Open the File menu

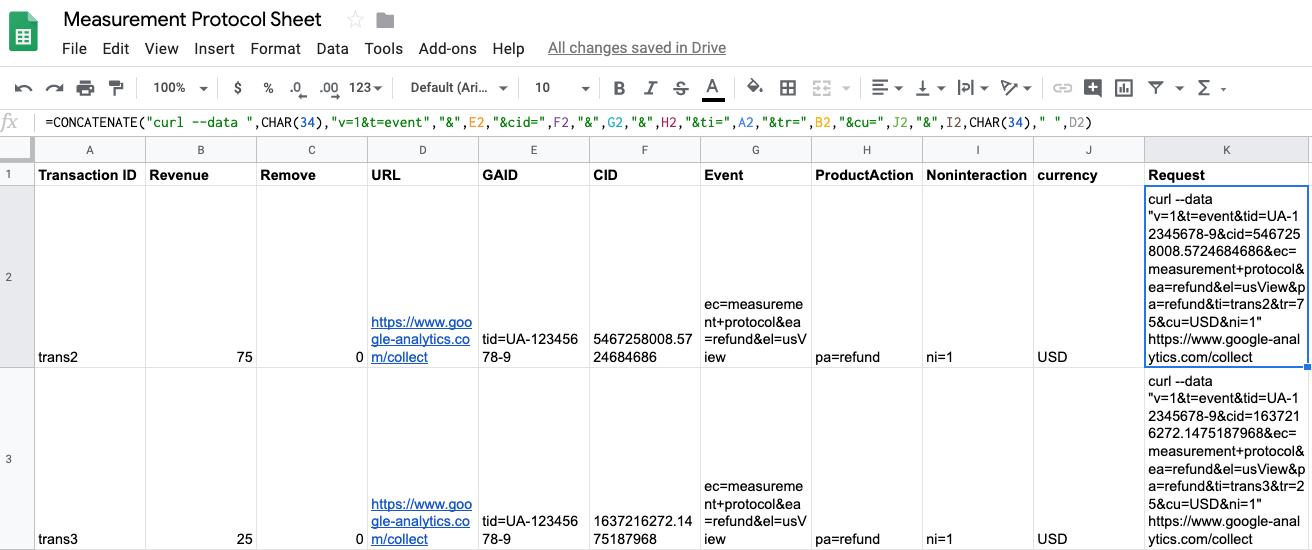[74, 48]
